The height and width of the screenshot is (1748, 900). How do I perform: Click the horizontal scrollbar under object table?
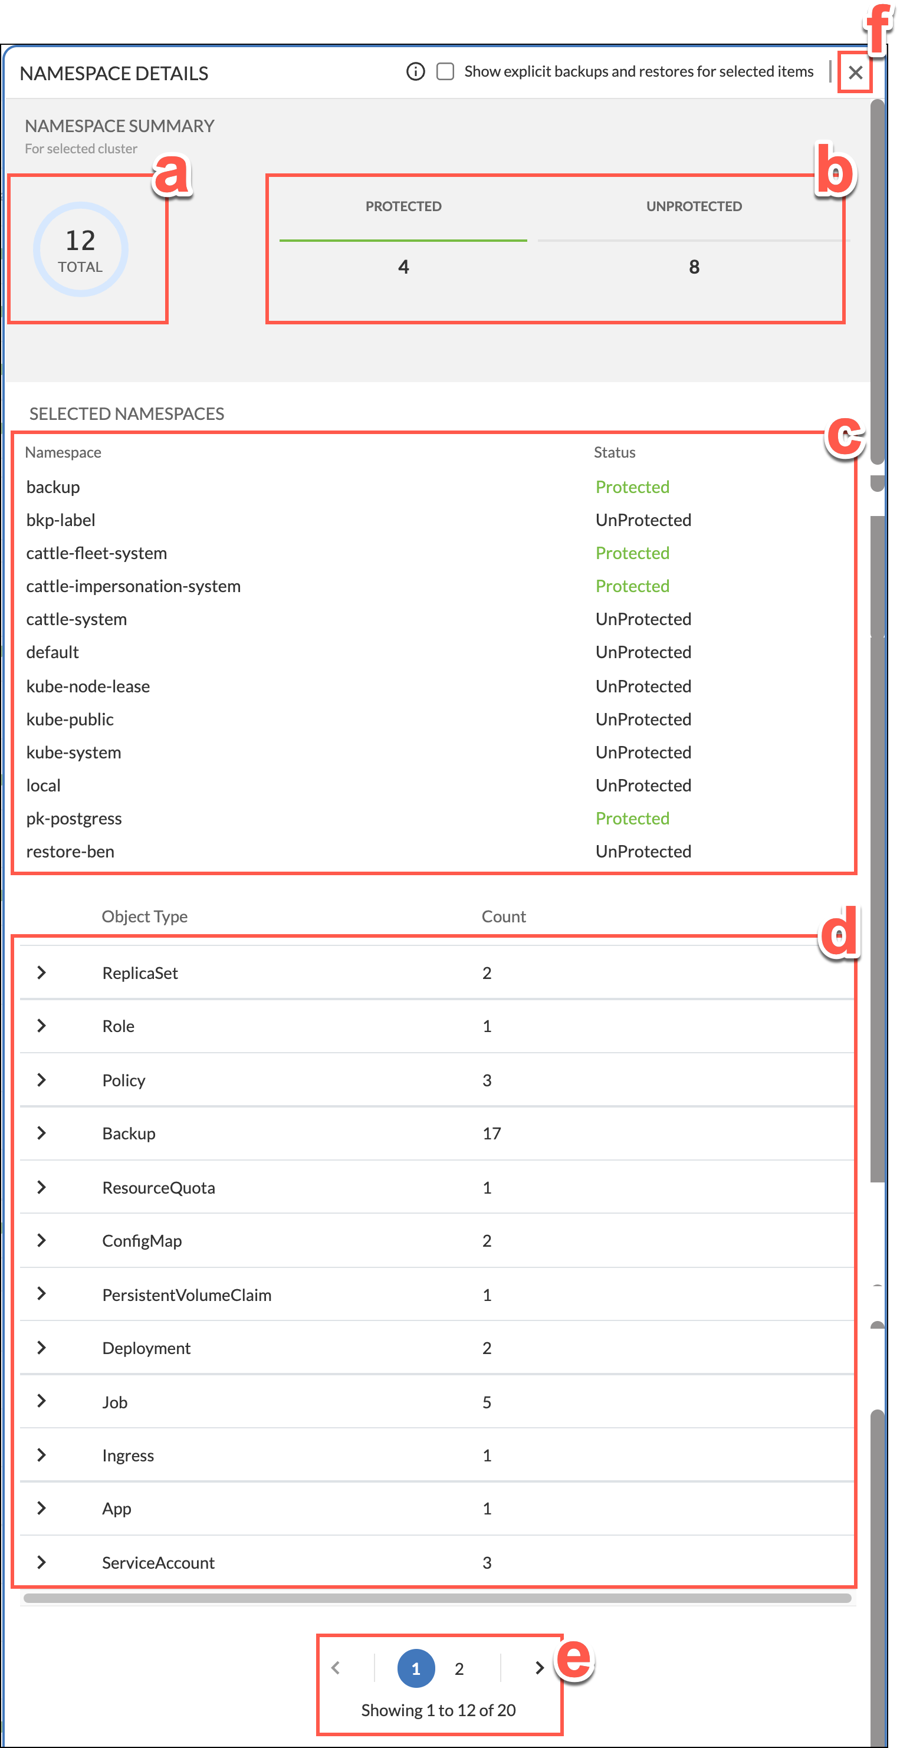coord(437,1598)
